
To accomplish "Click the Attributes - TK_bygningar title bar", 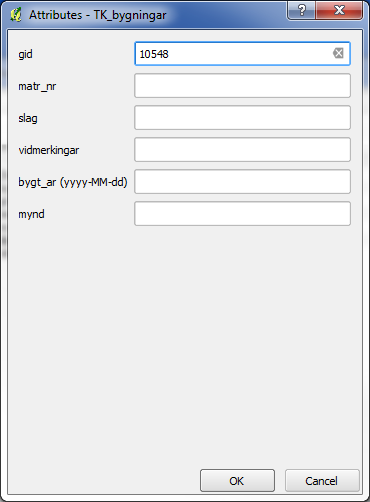I will [97, 15].
